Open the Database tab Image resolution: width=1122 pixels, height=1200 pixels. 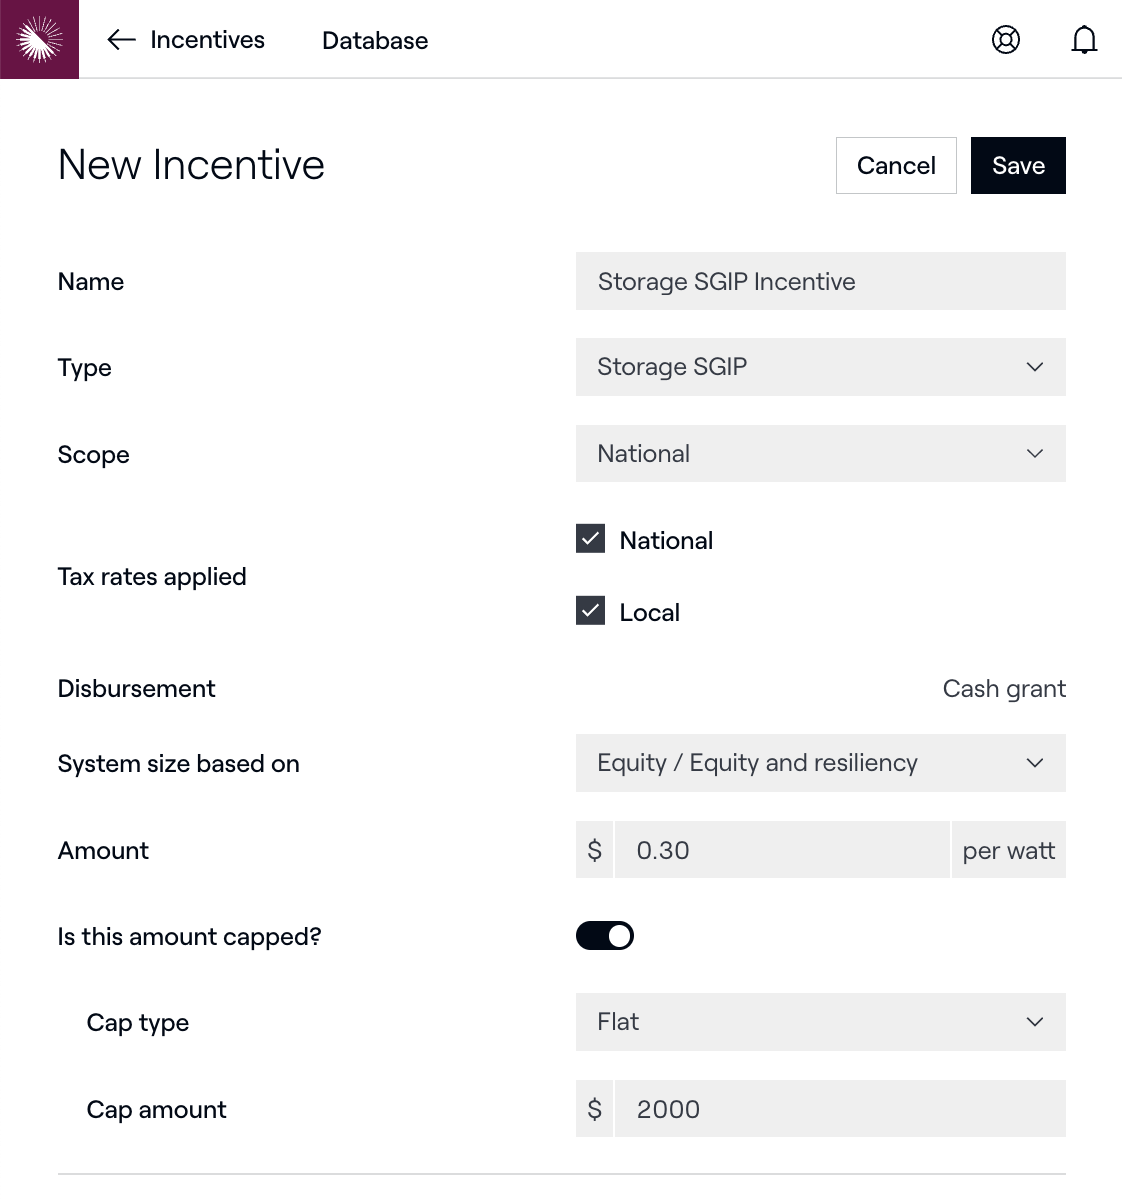click(375, 41)
